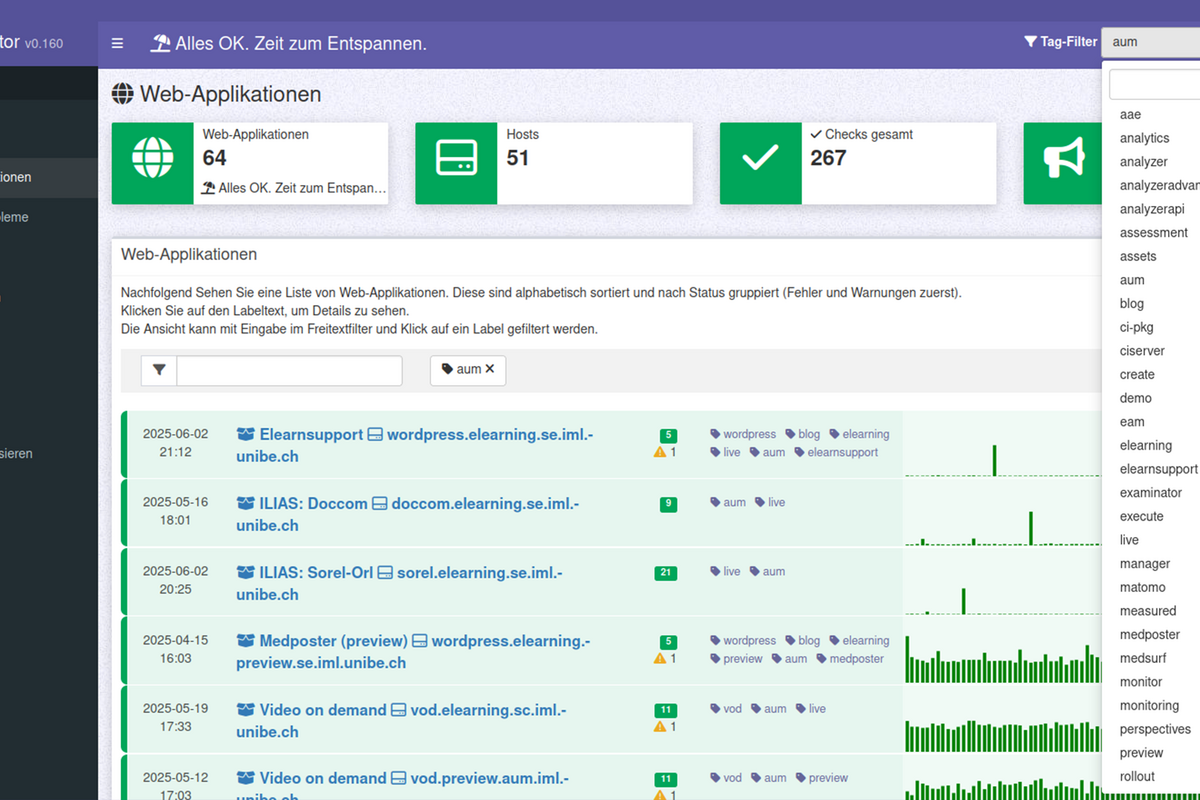This screenshot has height=800, width=1200.
Task: Click the search field in the tag dropdown
Action: click(1155, 84)
